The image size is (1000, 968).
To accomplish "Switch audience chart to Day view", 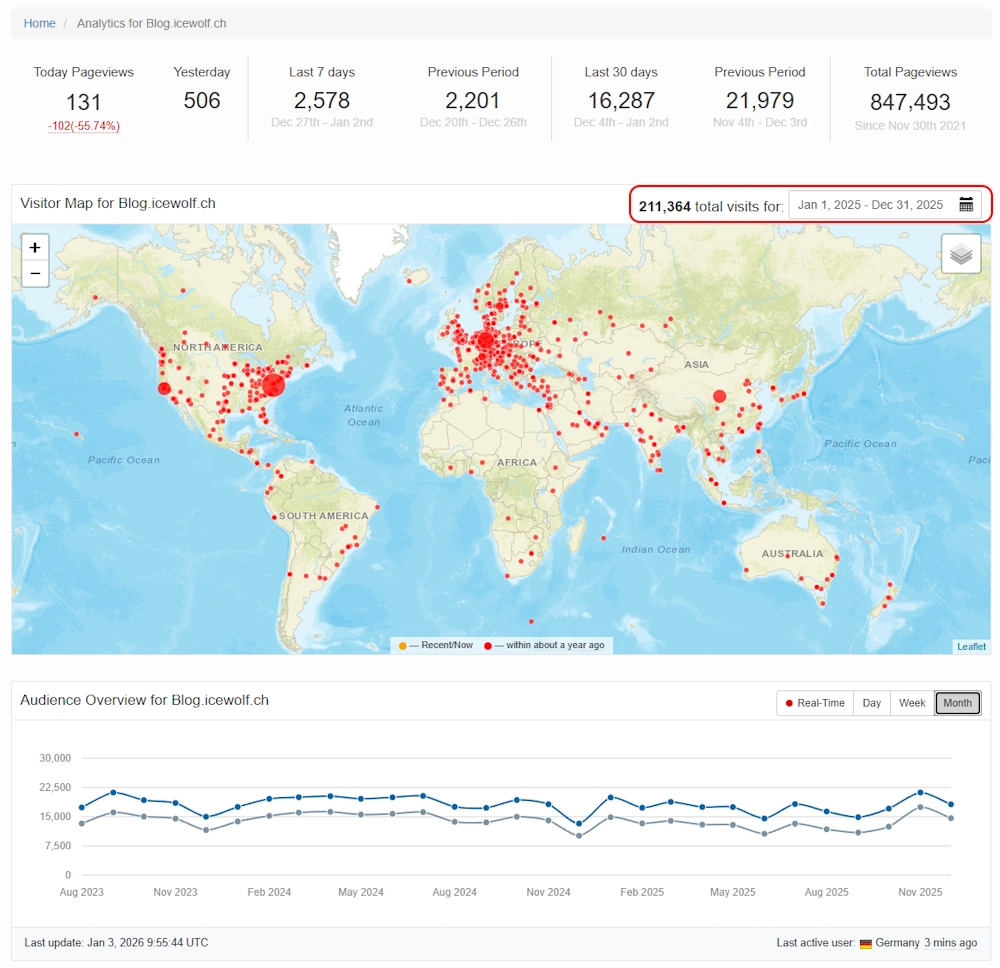I will pyautogui.click(x=872, y=703).
